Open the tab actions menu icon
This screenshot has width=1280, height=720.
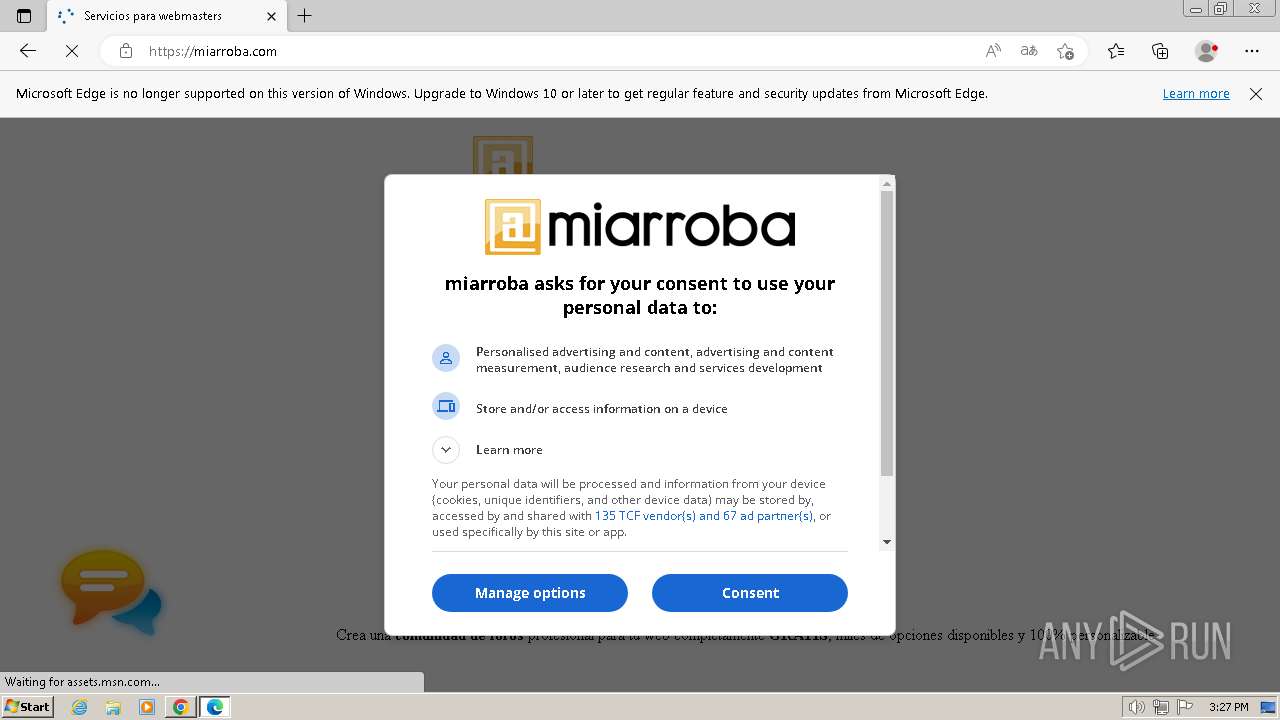point(24,16)
